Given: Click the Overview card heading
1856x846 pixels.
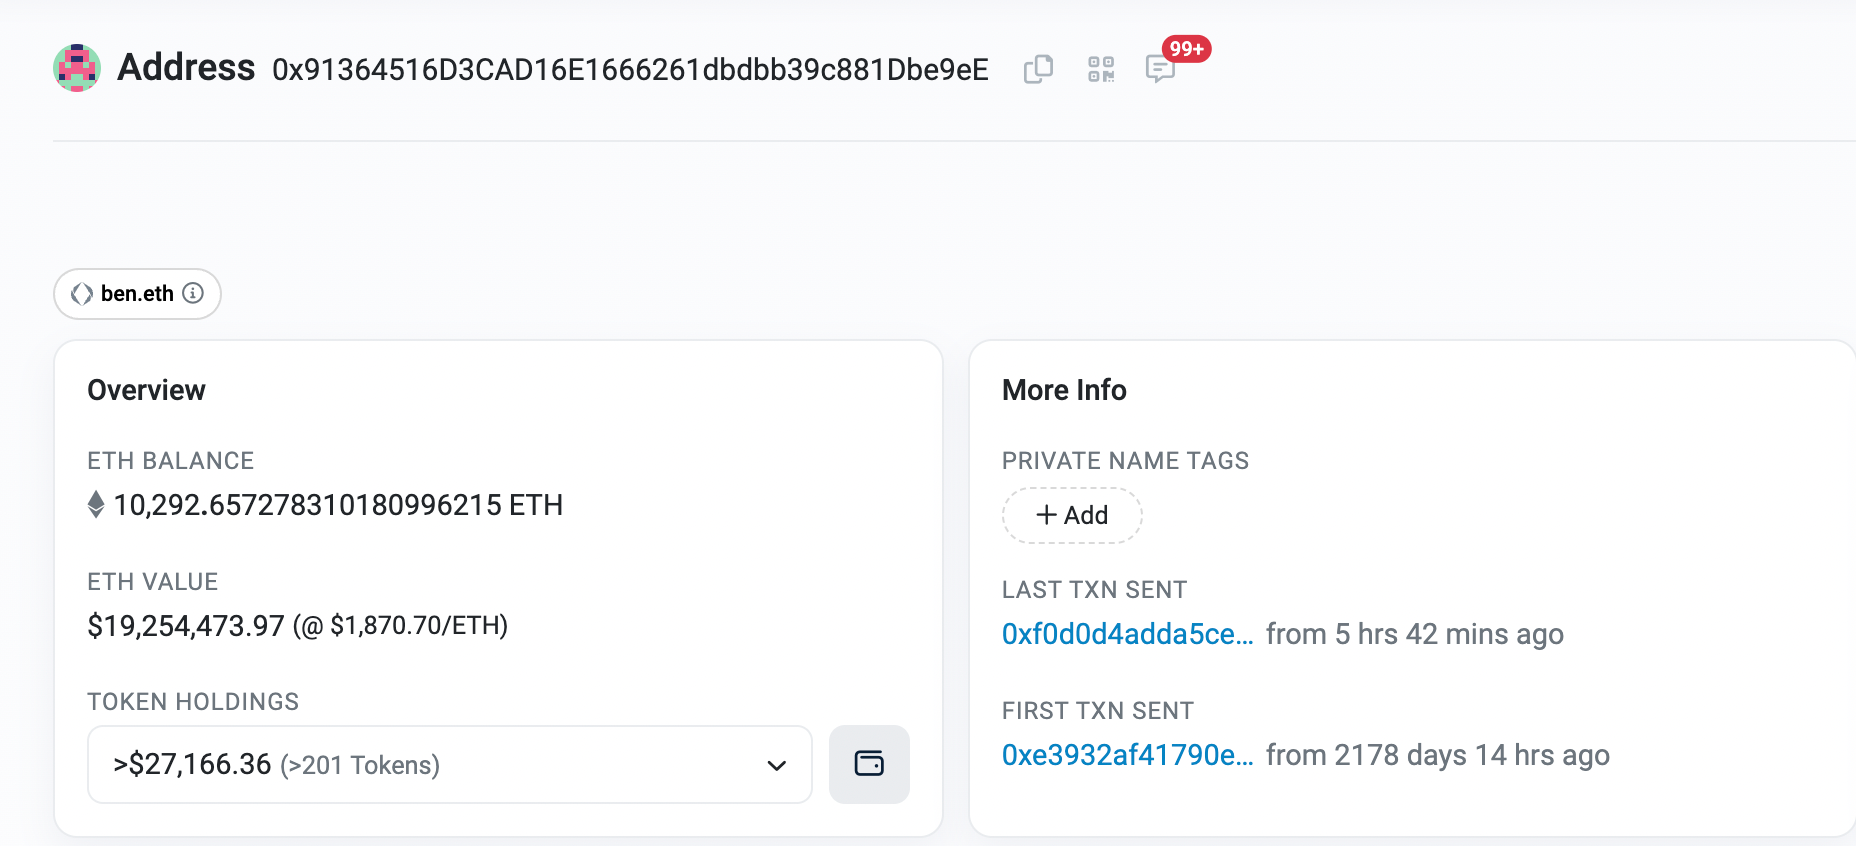Looking at the screenshot, I should [x=146, y=390].
